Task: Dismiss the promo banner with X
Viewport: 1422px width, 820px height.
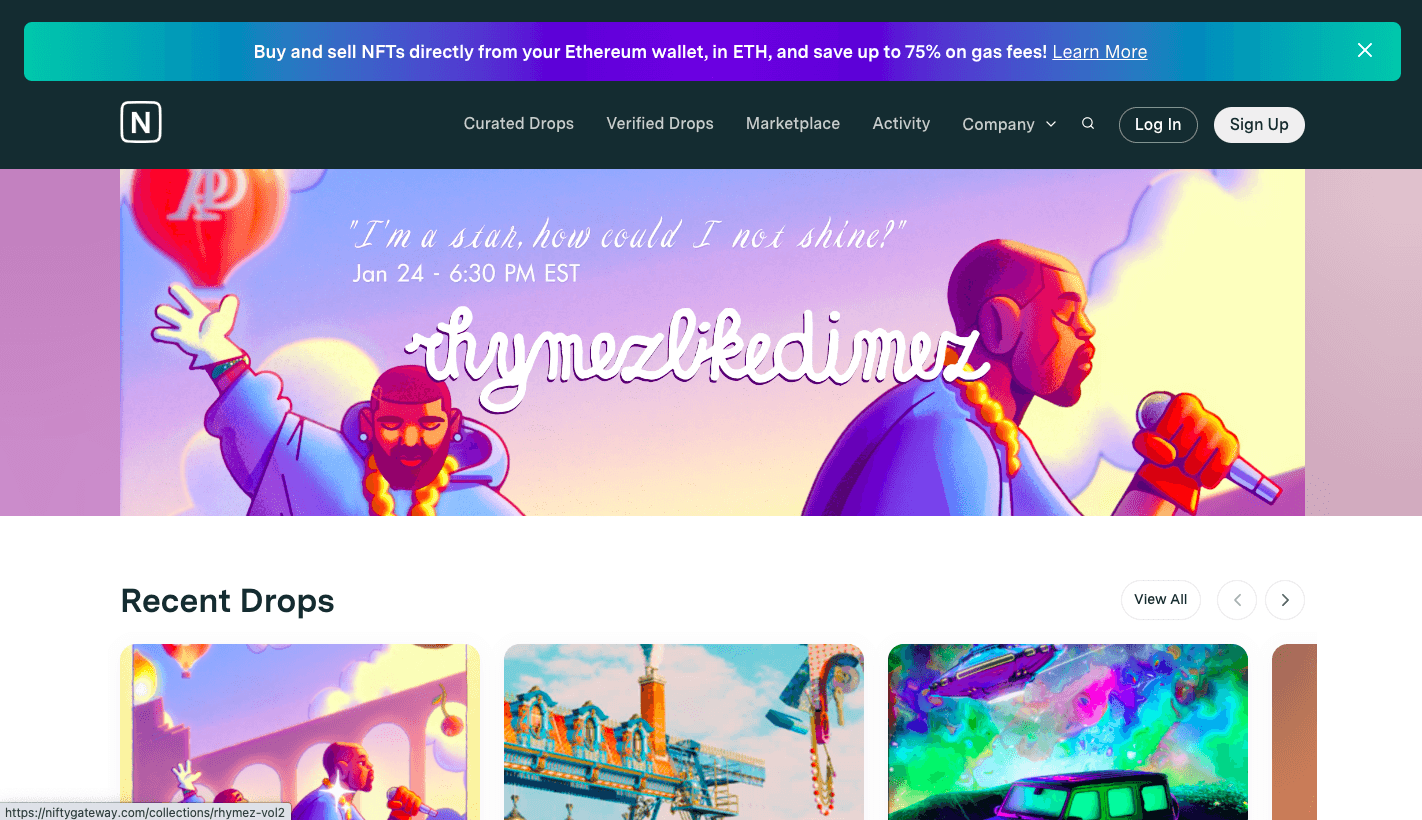Action: [x=1365, y=50]
